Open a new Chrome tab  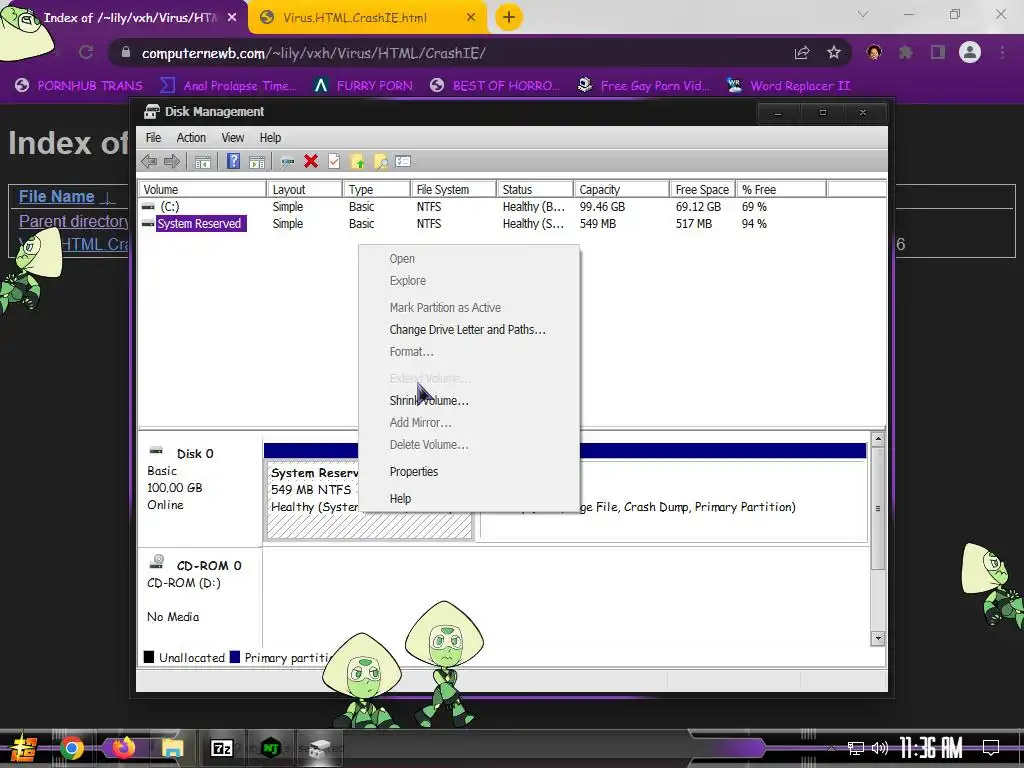point(509,18)
